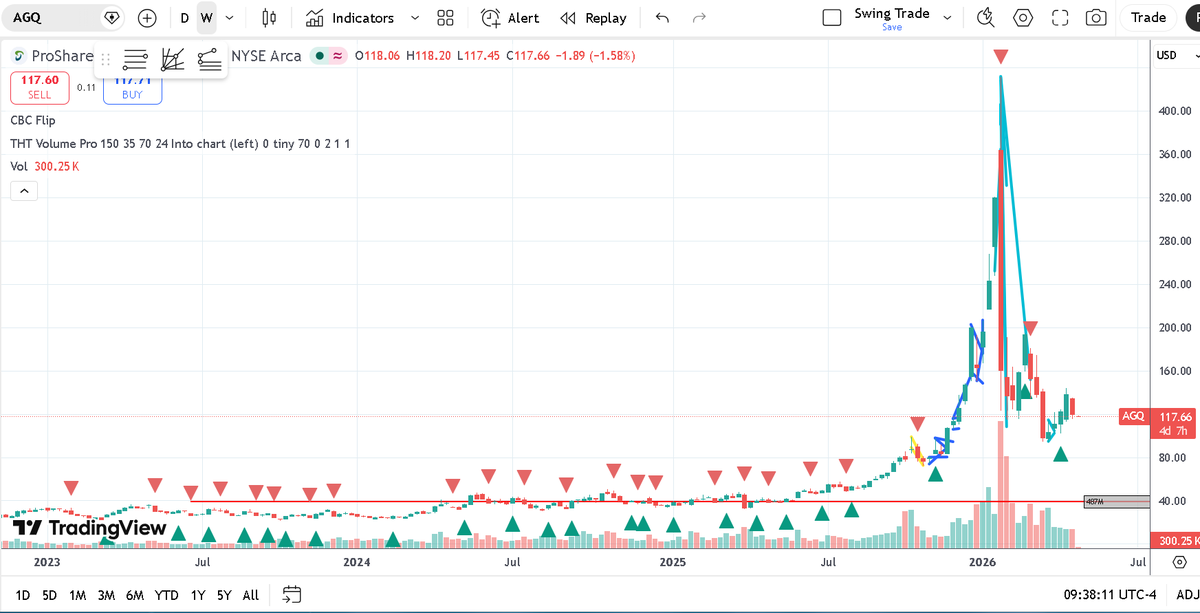This screenshot has height=613, width=1200.
Task: Select the 1Y time range
Action: pyautogui.click(x=198, y=595)
